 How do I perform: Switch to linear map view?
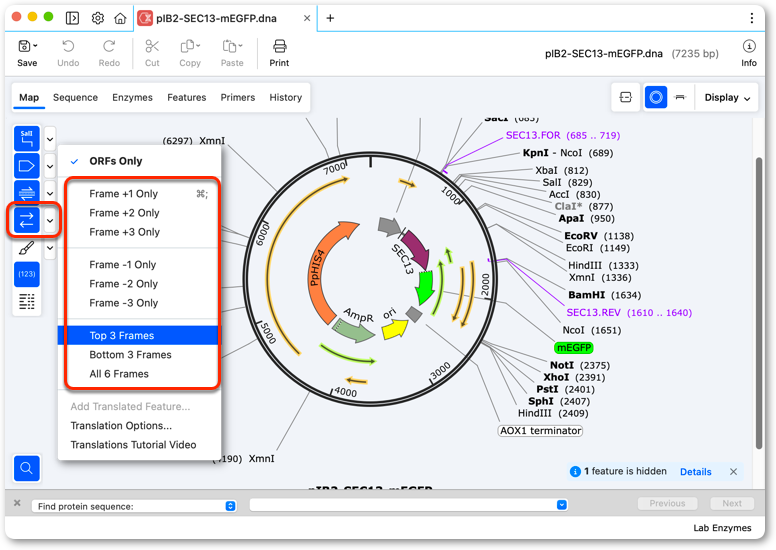click(680, 98)
